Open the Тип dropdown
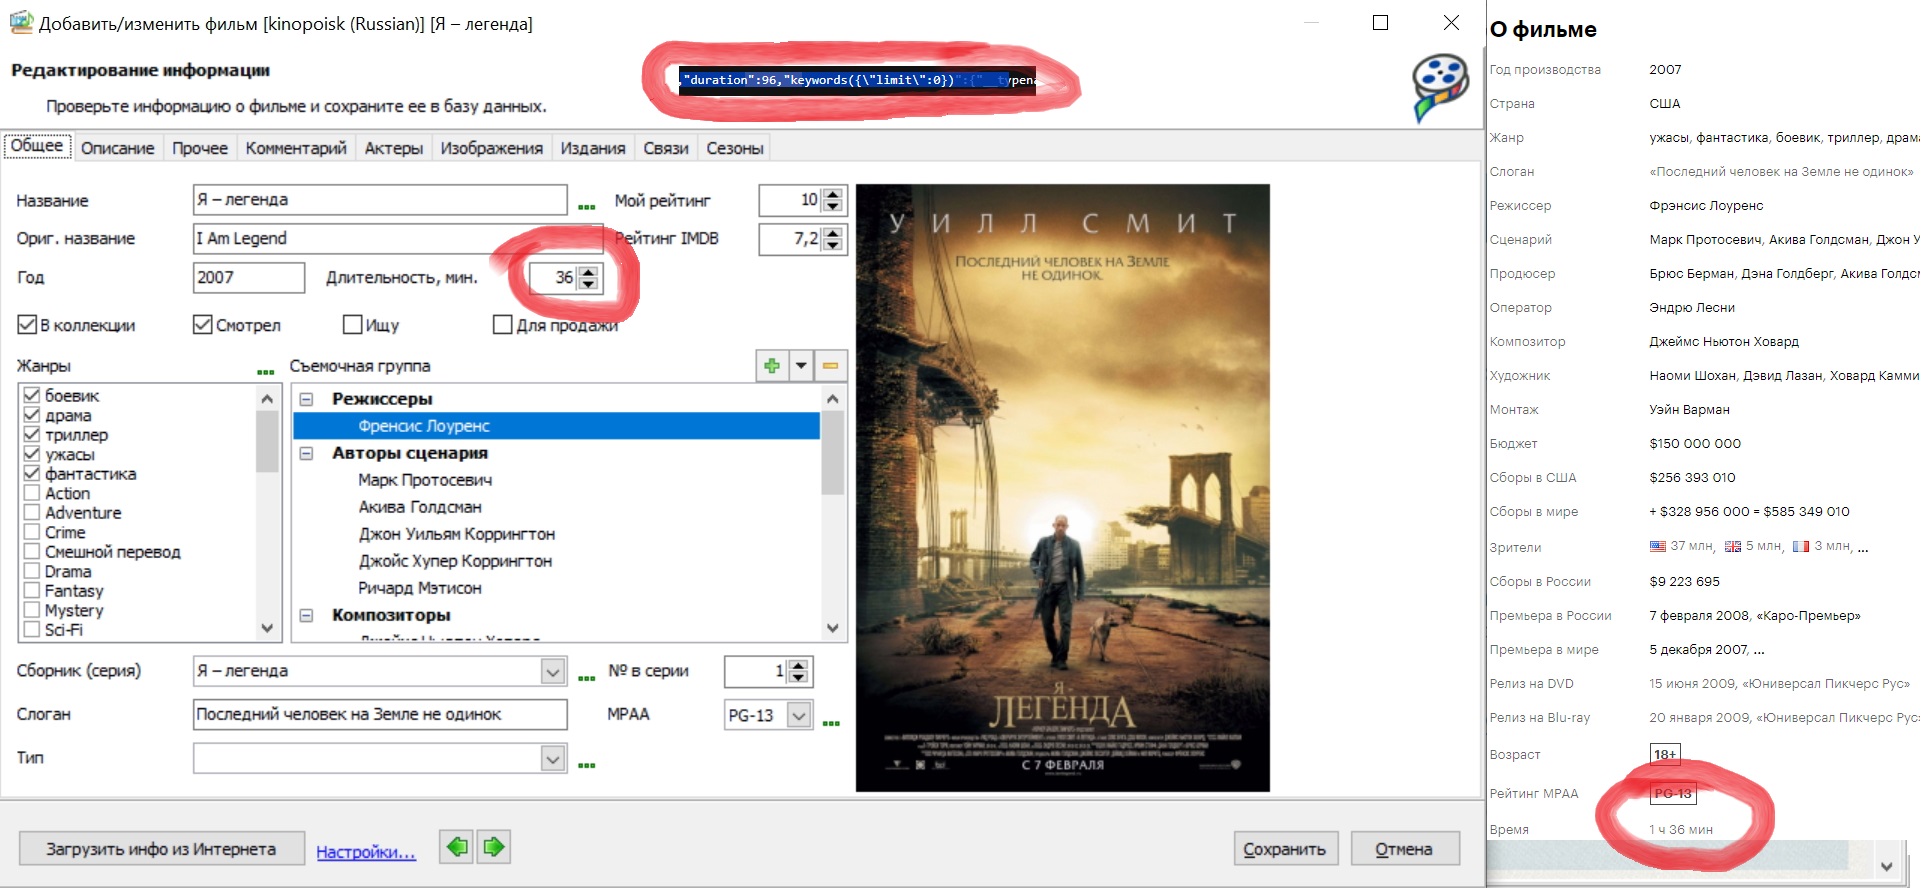Viewport: 1922px width, 888px height. pos(553,758)
